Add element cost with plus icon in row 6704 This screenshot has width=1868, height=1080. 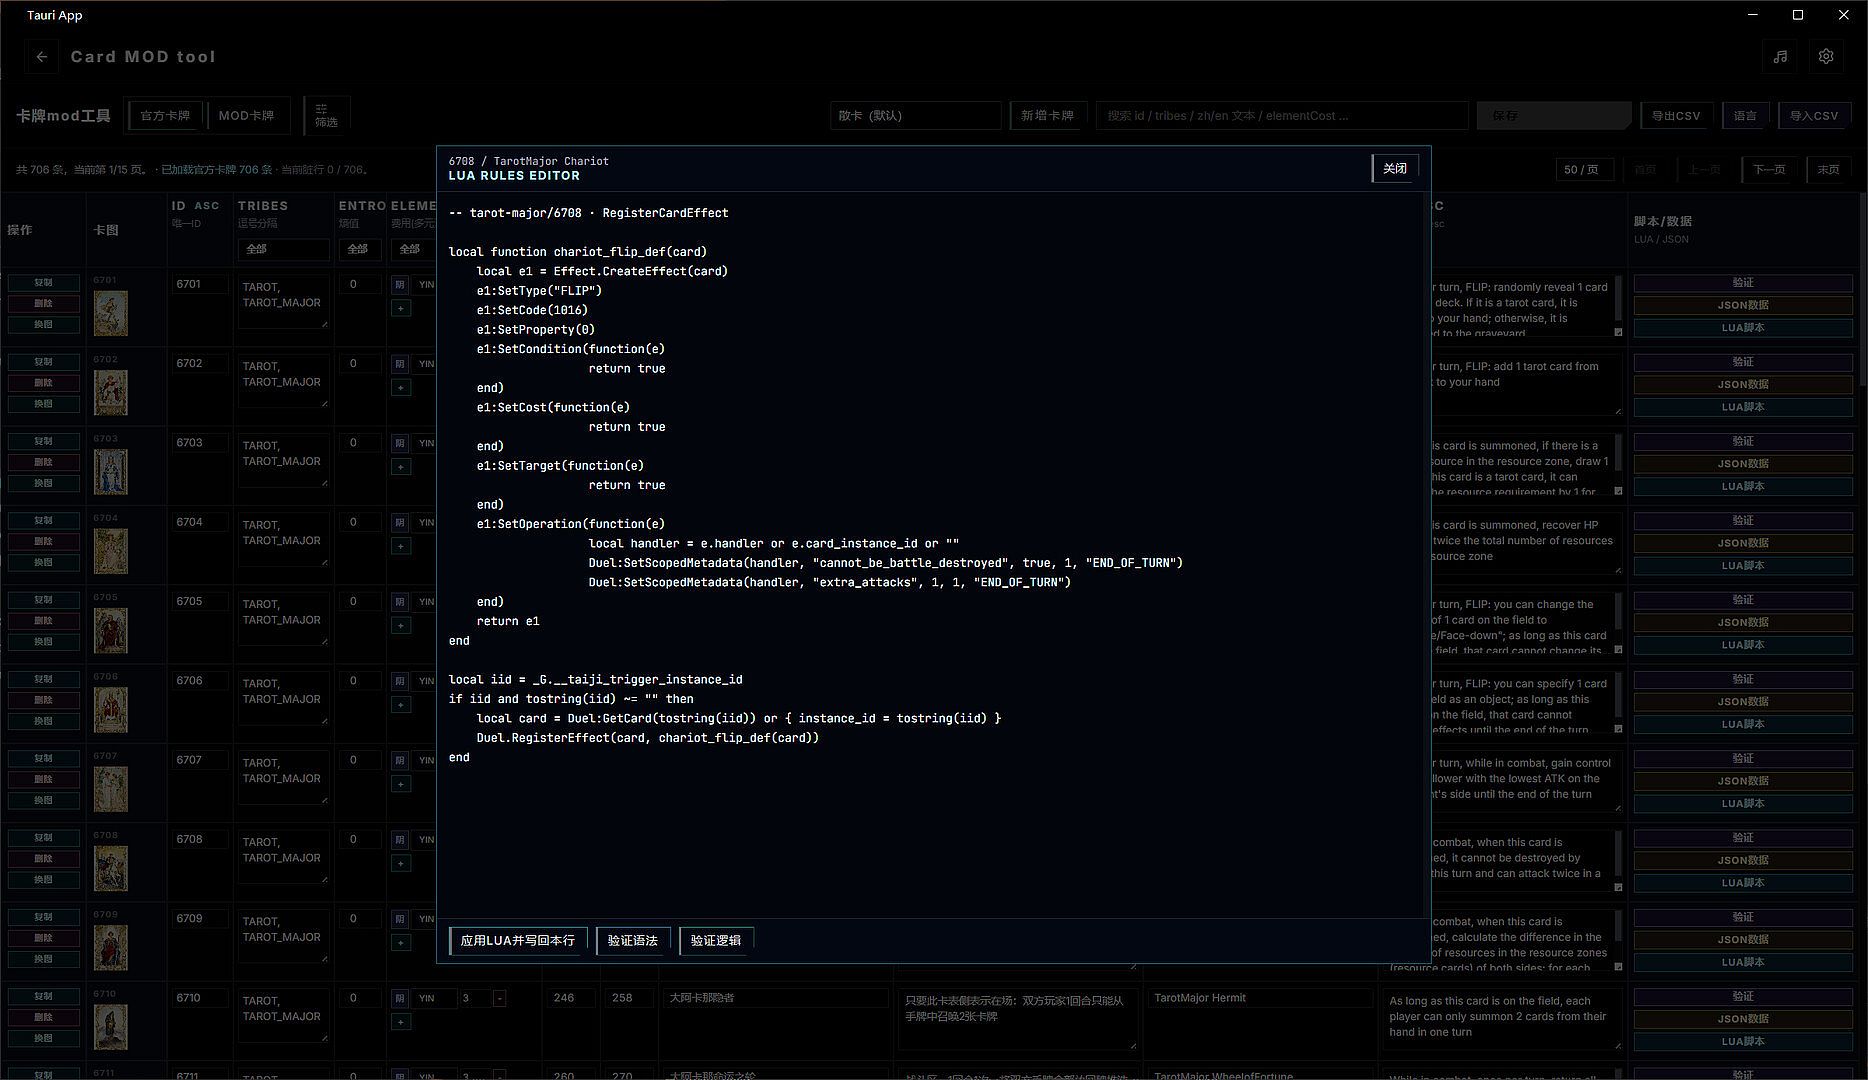pos(400,546)
